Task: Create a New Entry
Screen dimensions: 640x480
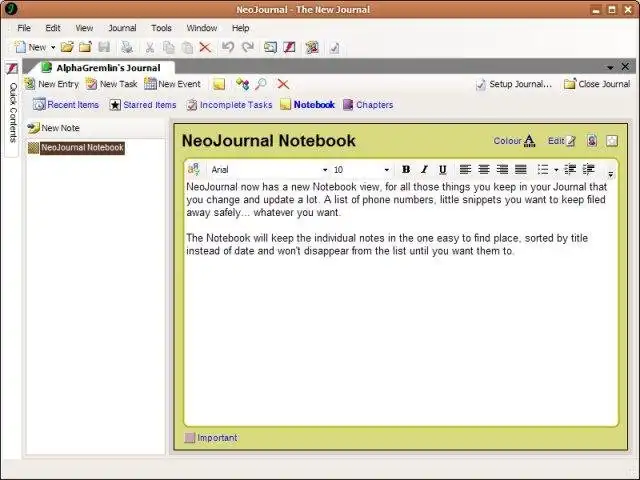Action: pos(52,84)
